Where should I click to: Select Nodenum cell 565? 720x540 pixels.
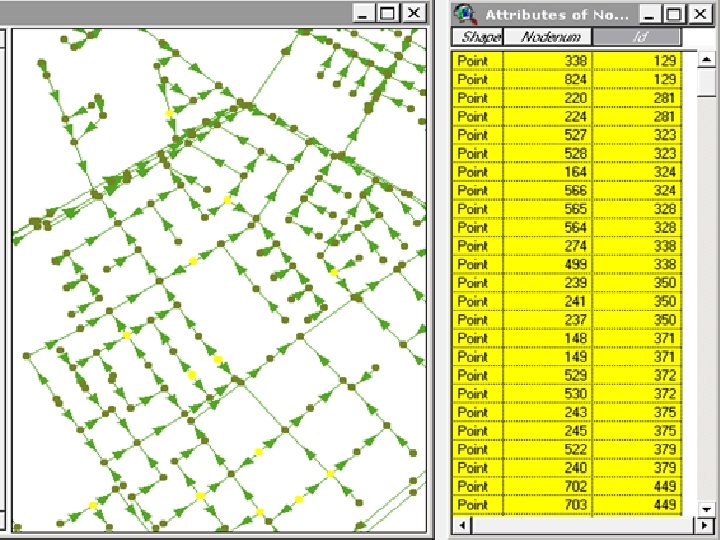(x=548, y=208)
